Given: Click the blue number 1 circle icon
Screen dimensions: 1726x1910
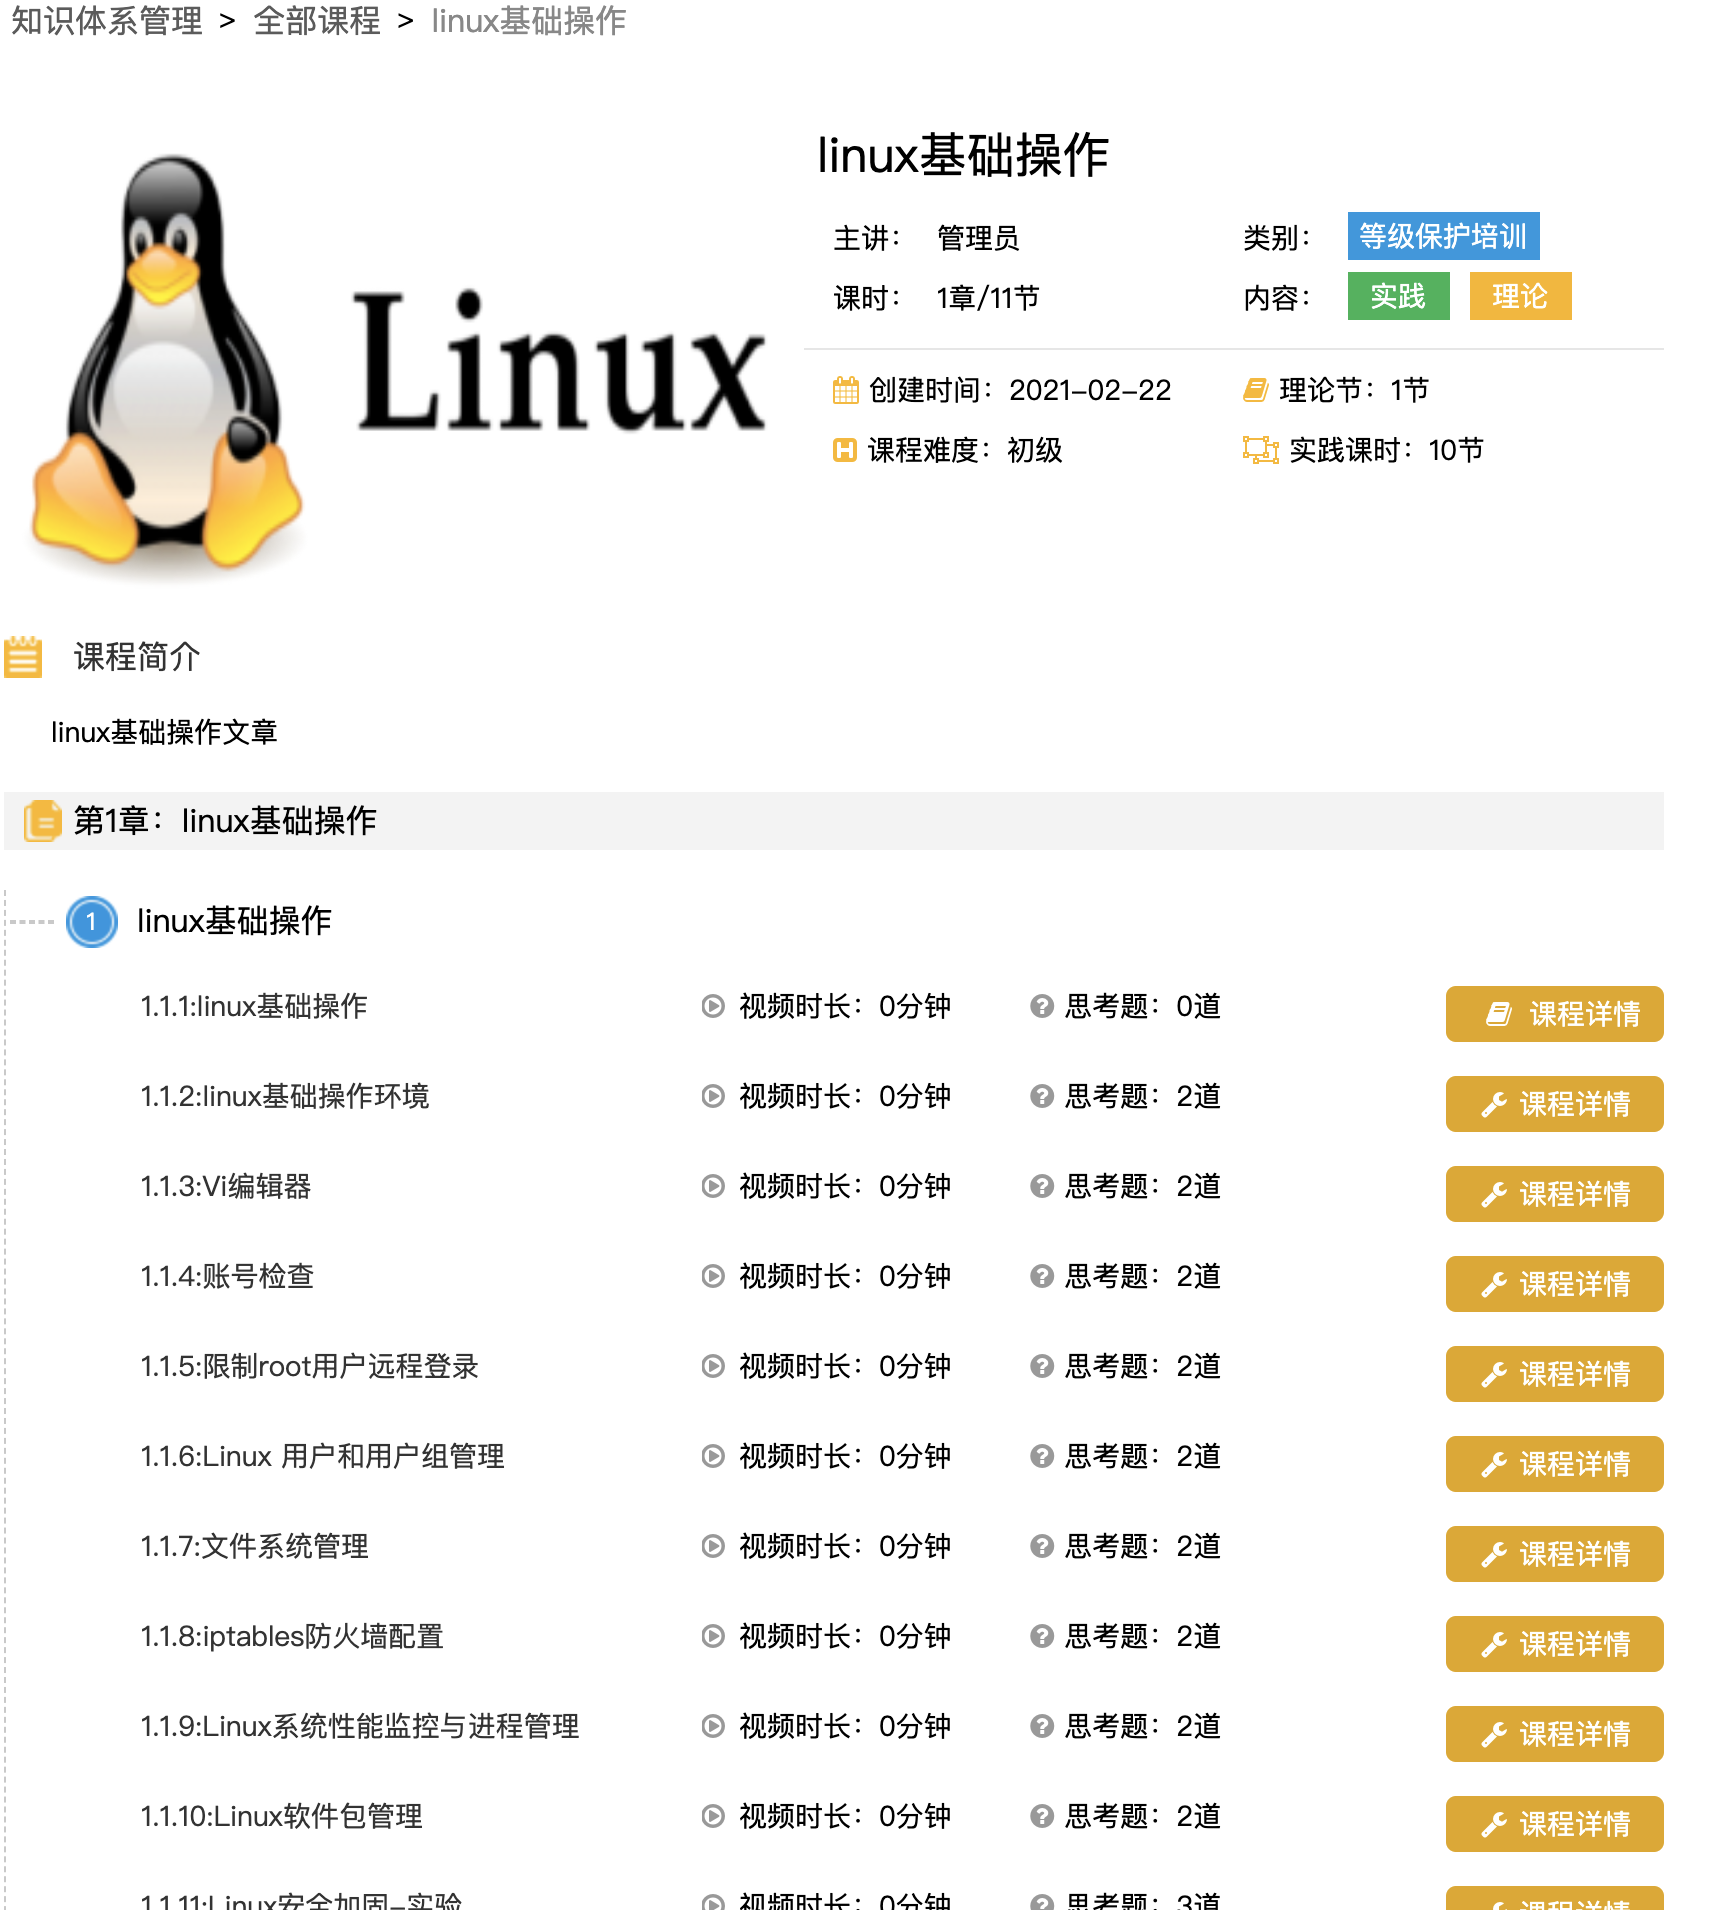Looking at the screenshot, I should click(91, 921).
